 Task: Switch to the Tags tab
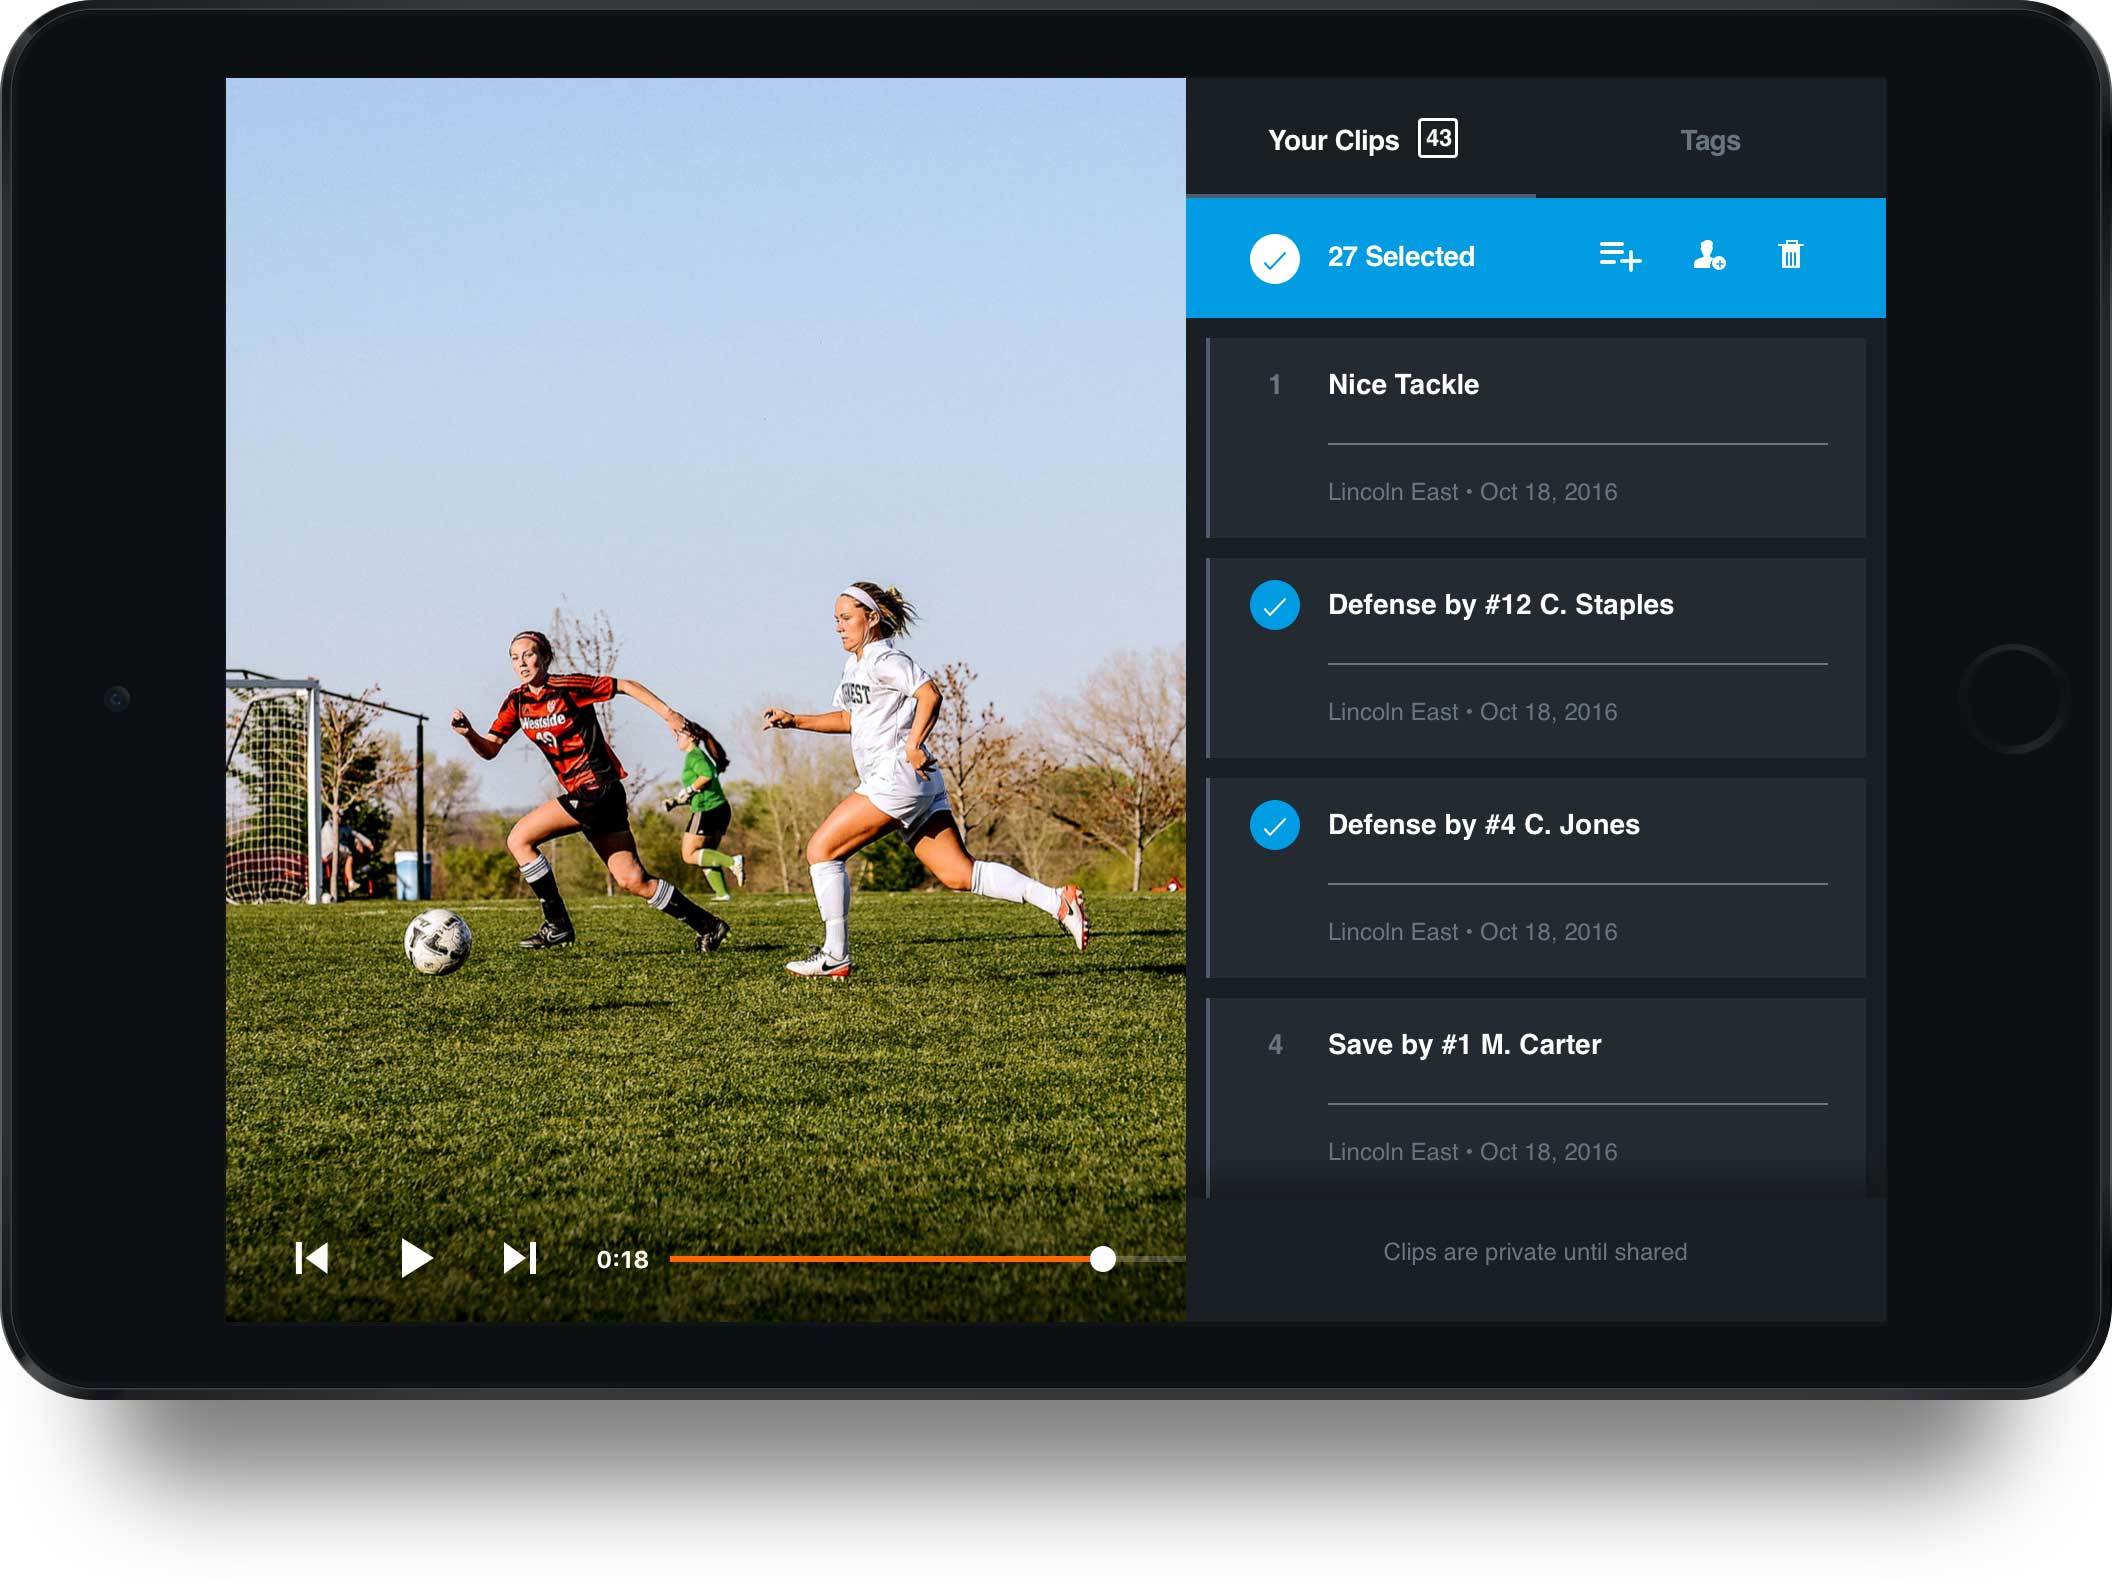pyautogui.click(x=1710, y=140)
